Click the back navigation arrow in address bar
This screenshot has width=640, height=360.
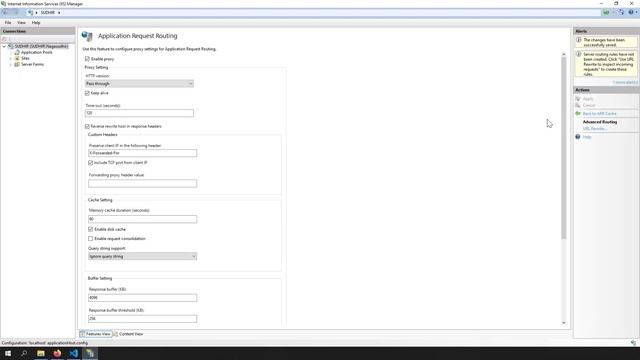click(5, 13)
